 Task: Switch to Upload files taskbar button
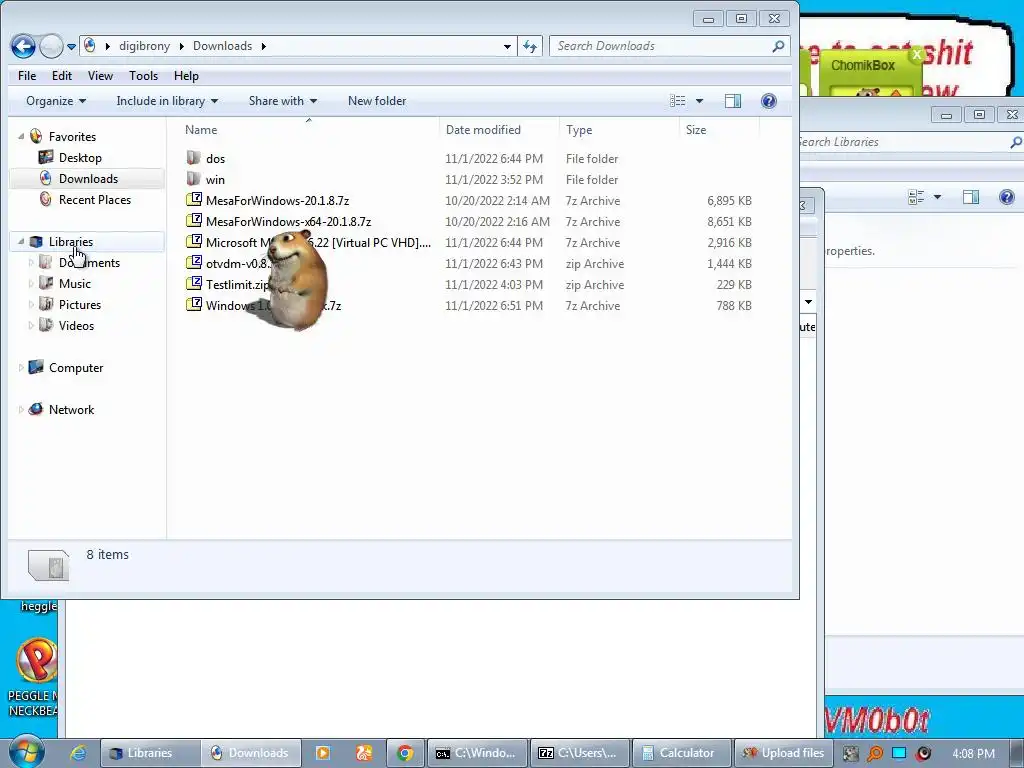coord(784,753)
